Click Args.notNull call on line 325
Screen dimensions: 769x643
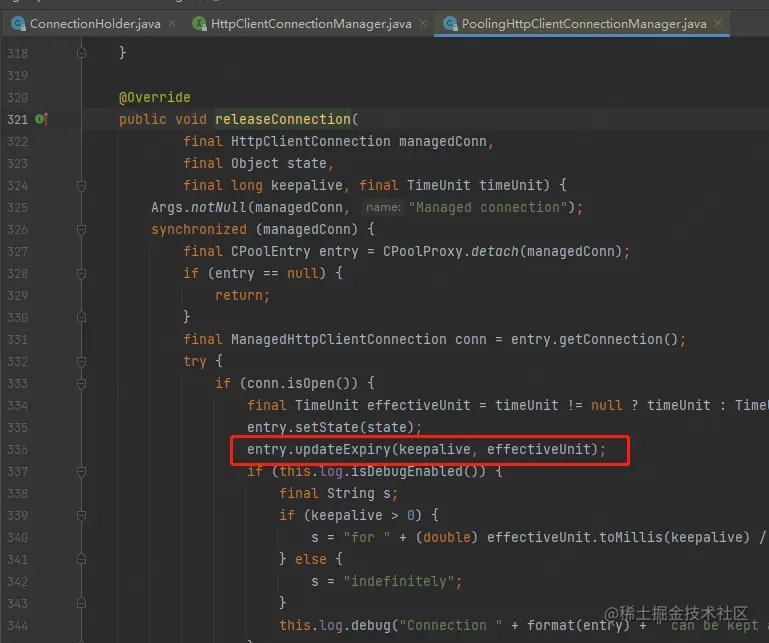pos(199,207)
